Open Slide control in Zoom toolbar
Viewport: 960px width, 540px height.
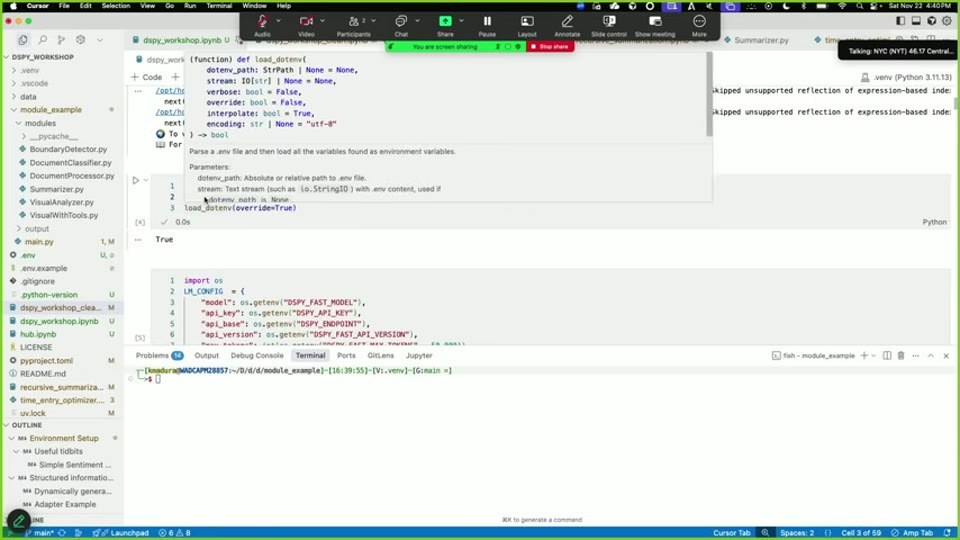[609, 26]
